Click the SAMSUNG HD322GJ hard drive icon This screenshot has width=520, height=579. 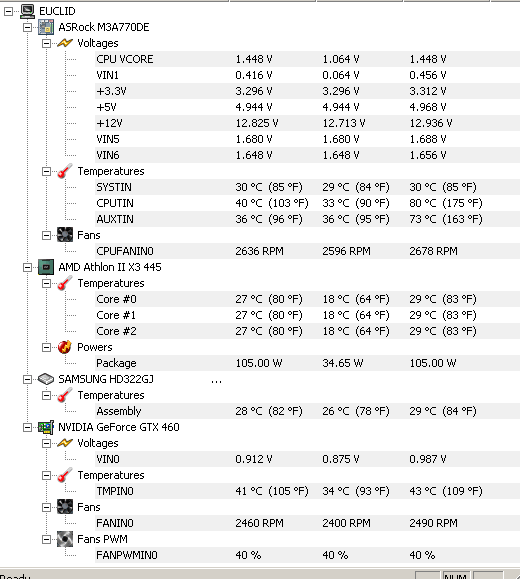pyautogui.click(x=46, y=379)
